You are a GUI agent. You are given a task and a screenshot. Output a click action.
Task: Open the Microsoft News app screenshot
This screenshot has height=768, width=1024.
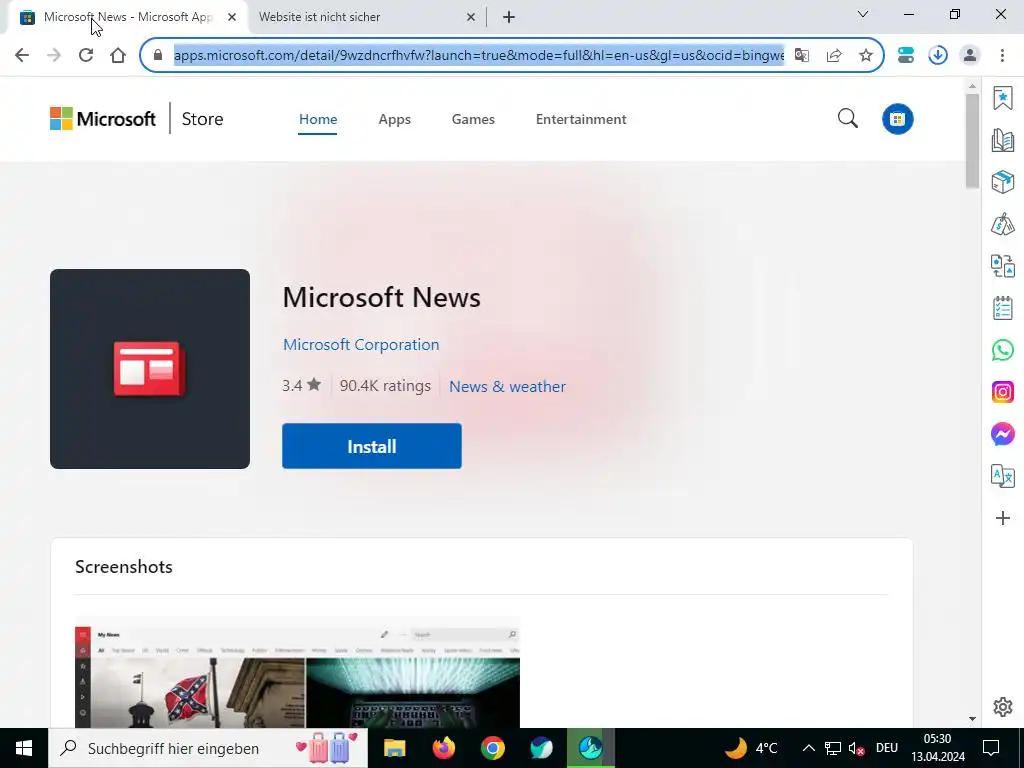[x=297, y=673]
